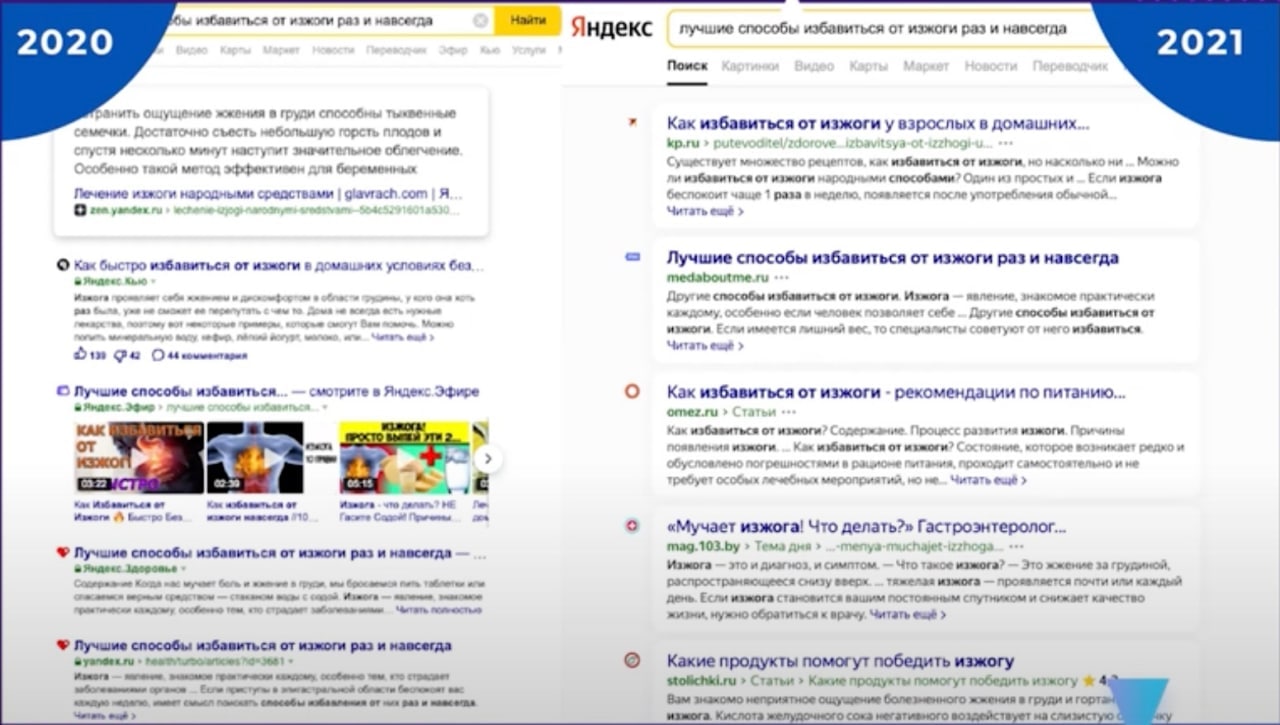Click 'Читать ещё' under the Яндекс.Кью snippet
Screen dimensions: 1280x725
click(402, 338)
